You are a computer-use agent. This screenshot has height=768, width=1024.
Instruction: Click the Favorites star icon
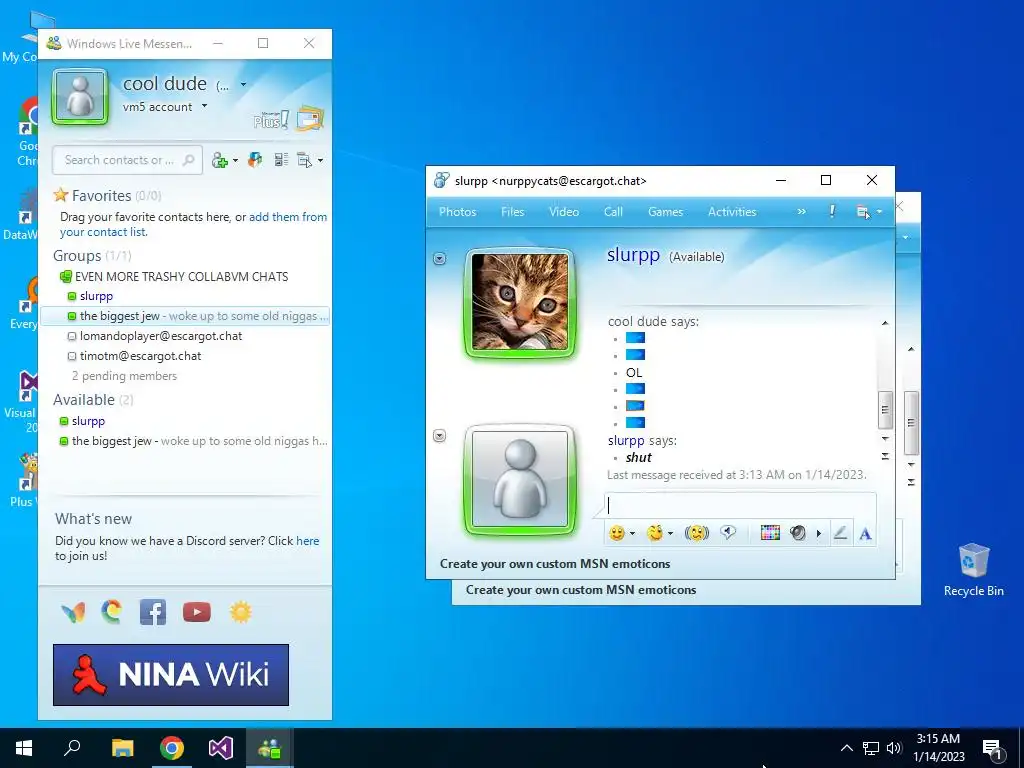[61, 195]
